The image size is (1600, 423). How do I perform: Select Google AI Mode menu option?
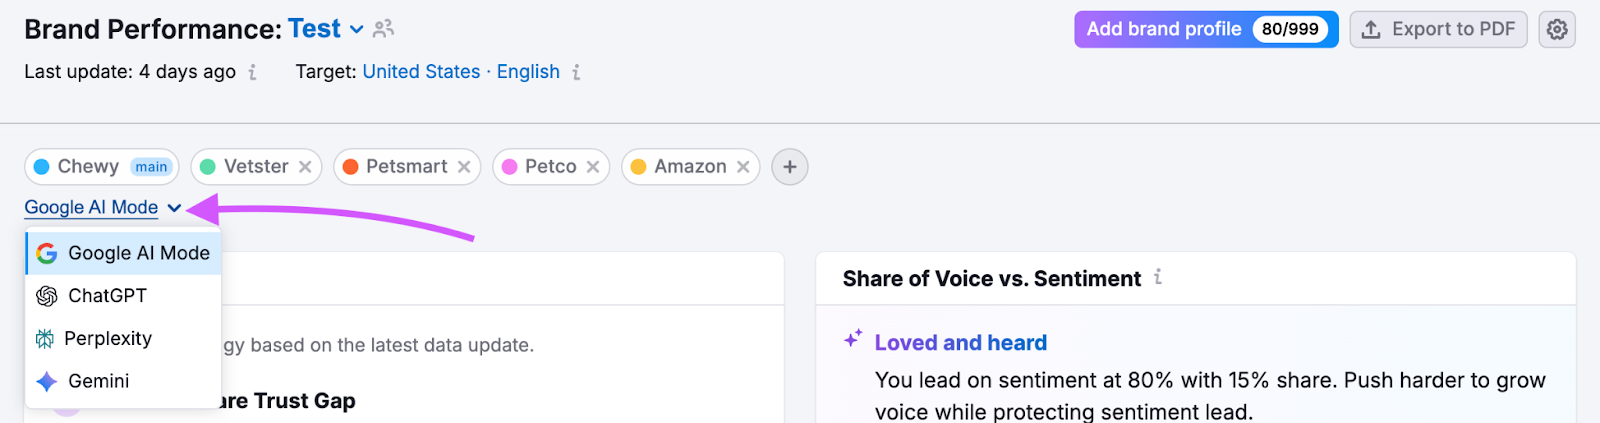tap(138, 254)
